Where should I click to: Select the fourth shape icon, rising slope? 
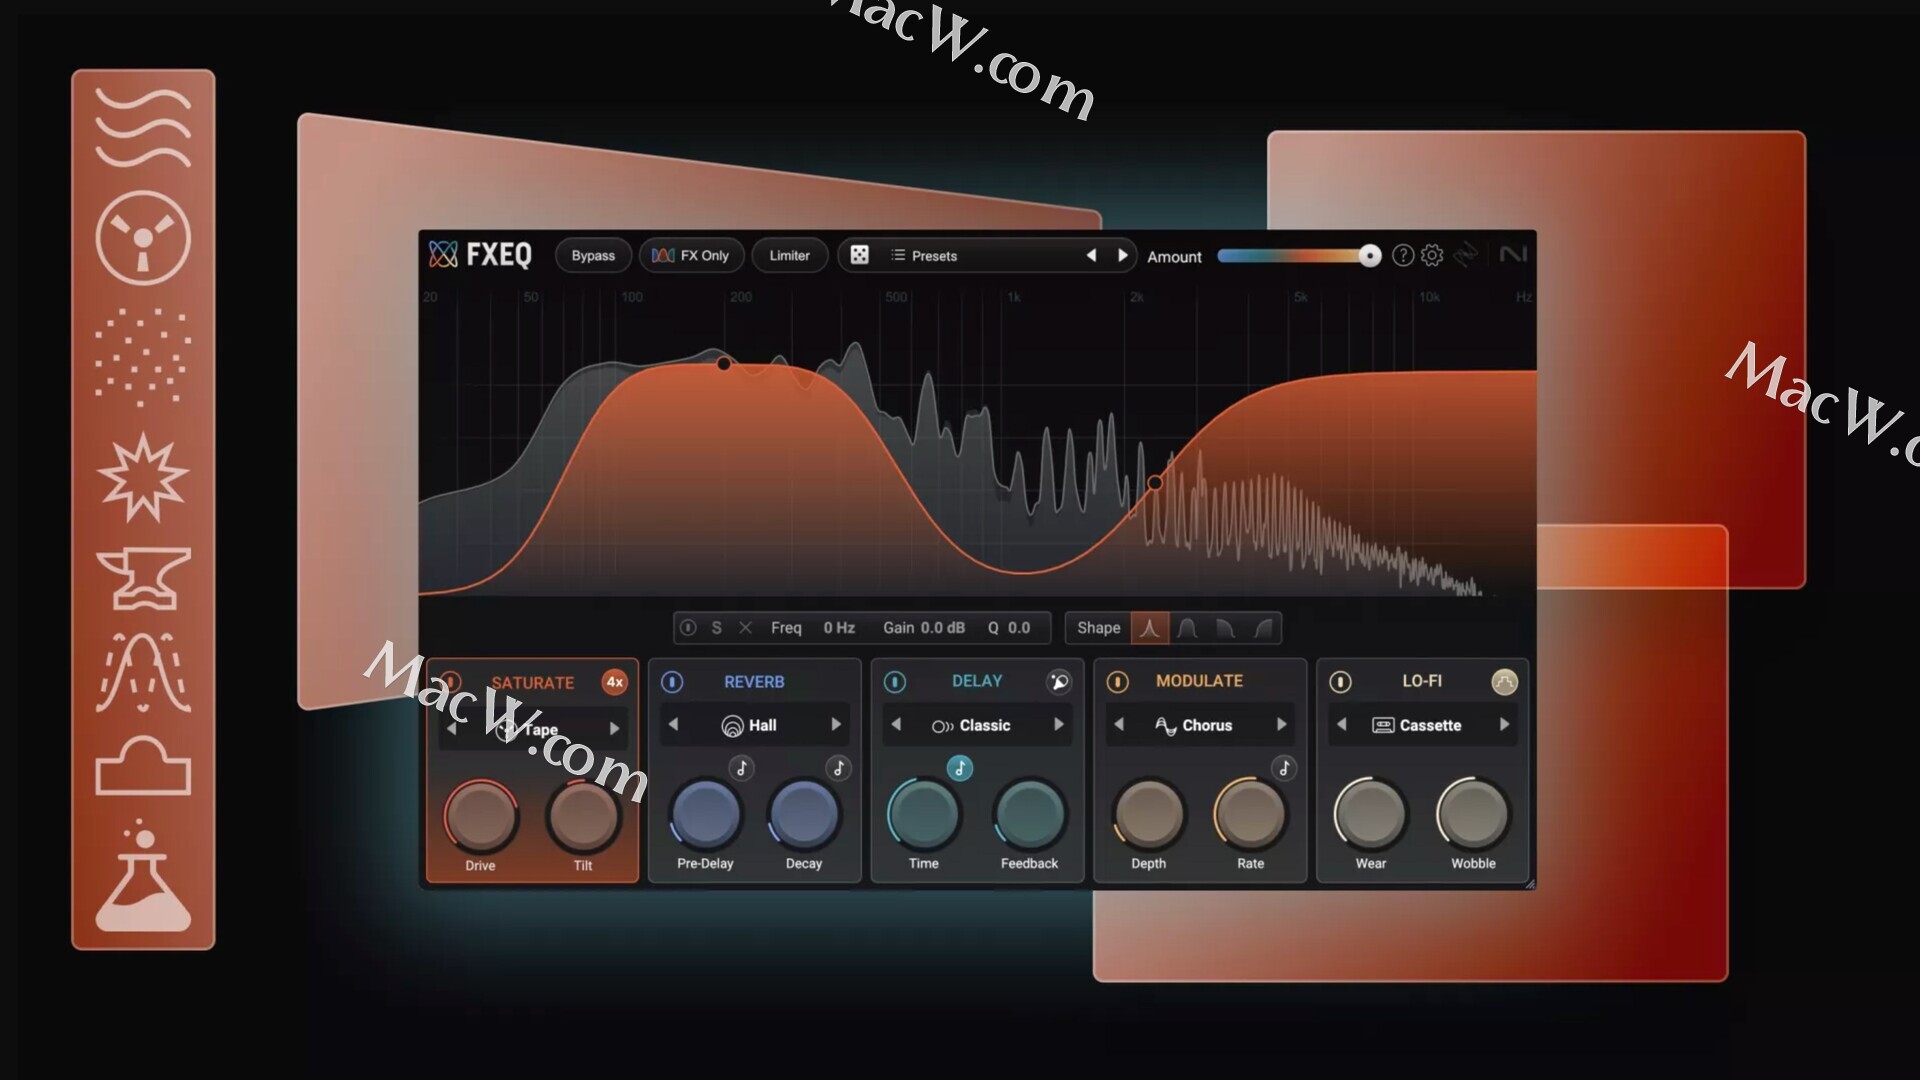tap(1263, 628)
